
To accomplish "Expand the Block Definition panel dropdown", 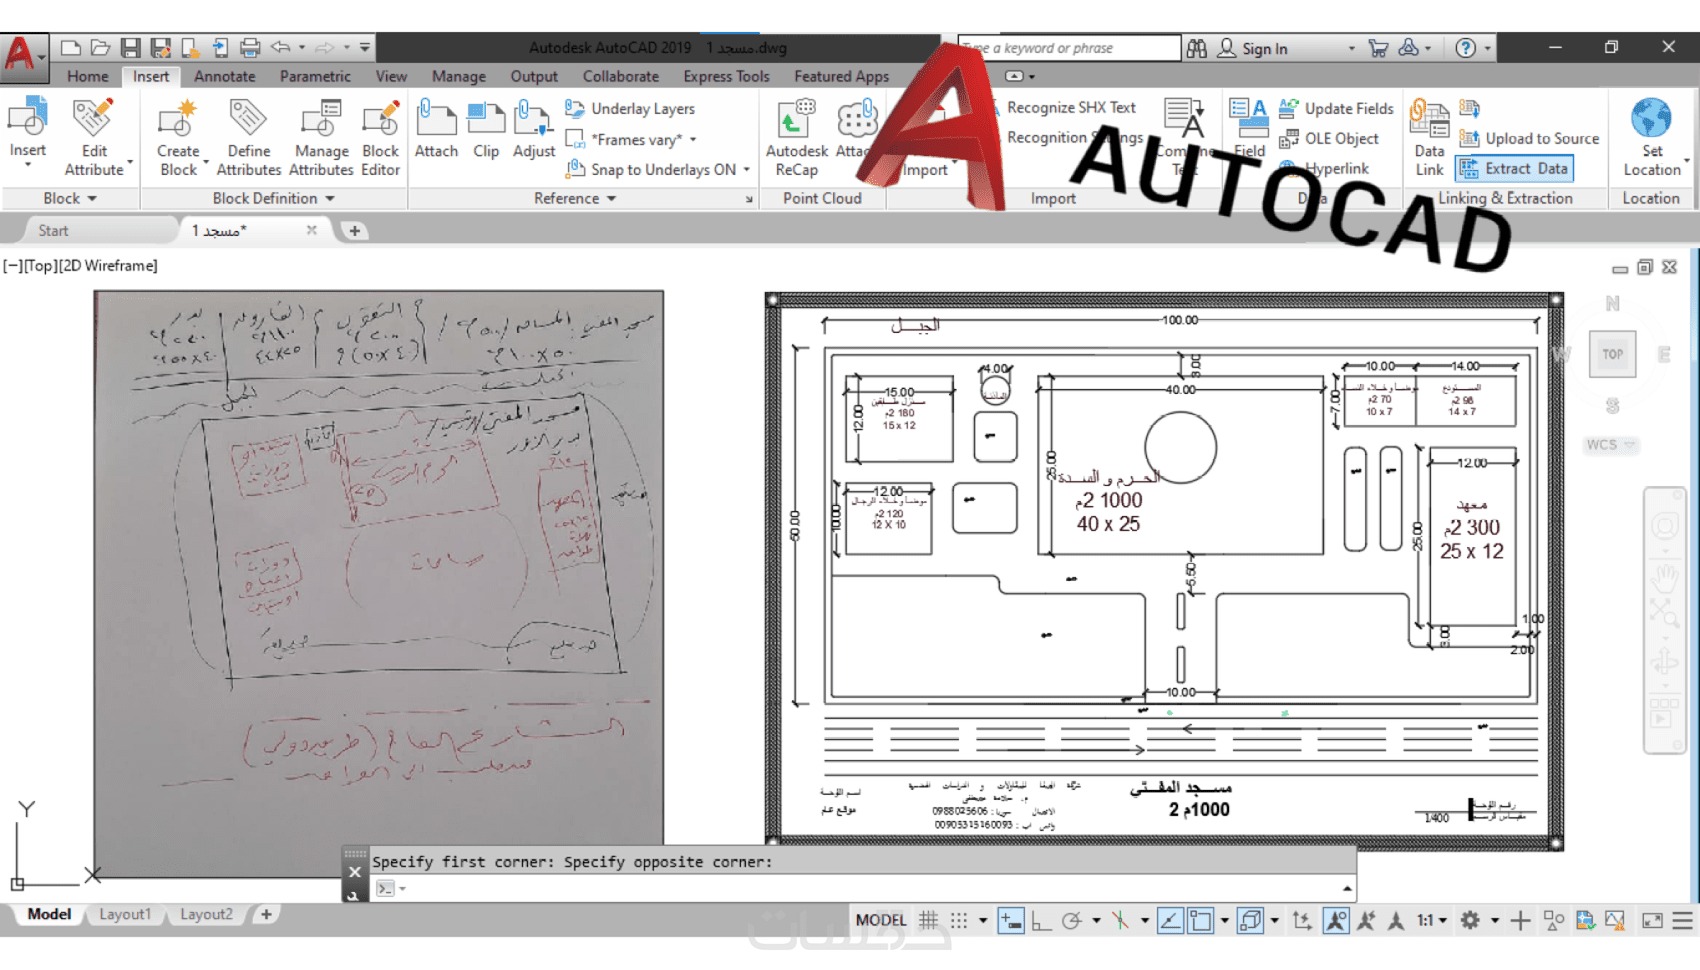I will point(273,198).
